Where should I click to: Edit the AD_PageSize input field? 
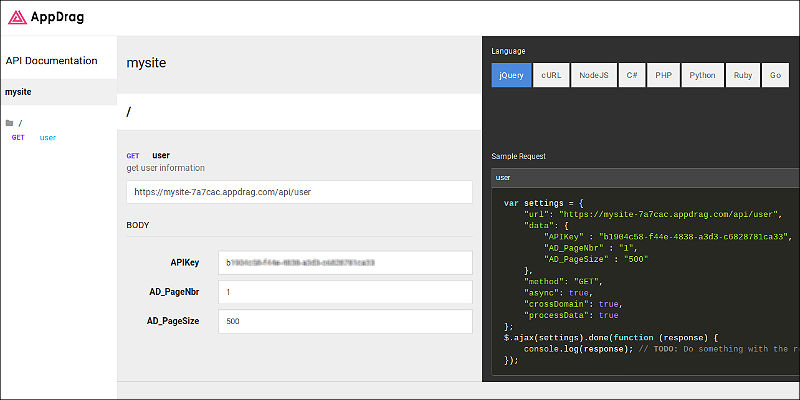tap(345, 321)
